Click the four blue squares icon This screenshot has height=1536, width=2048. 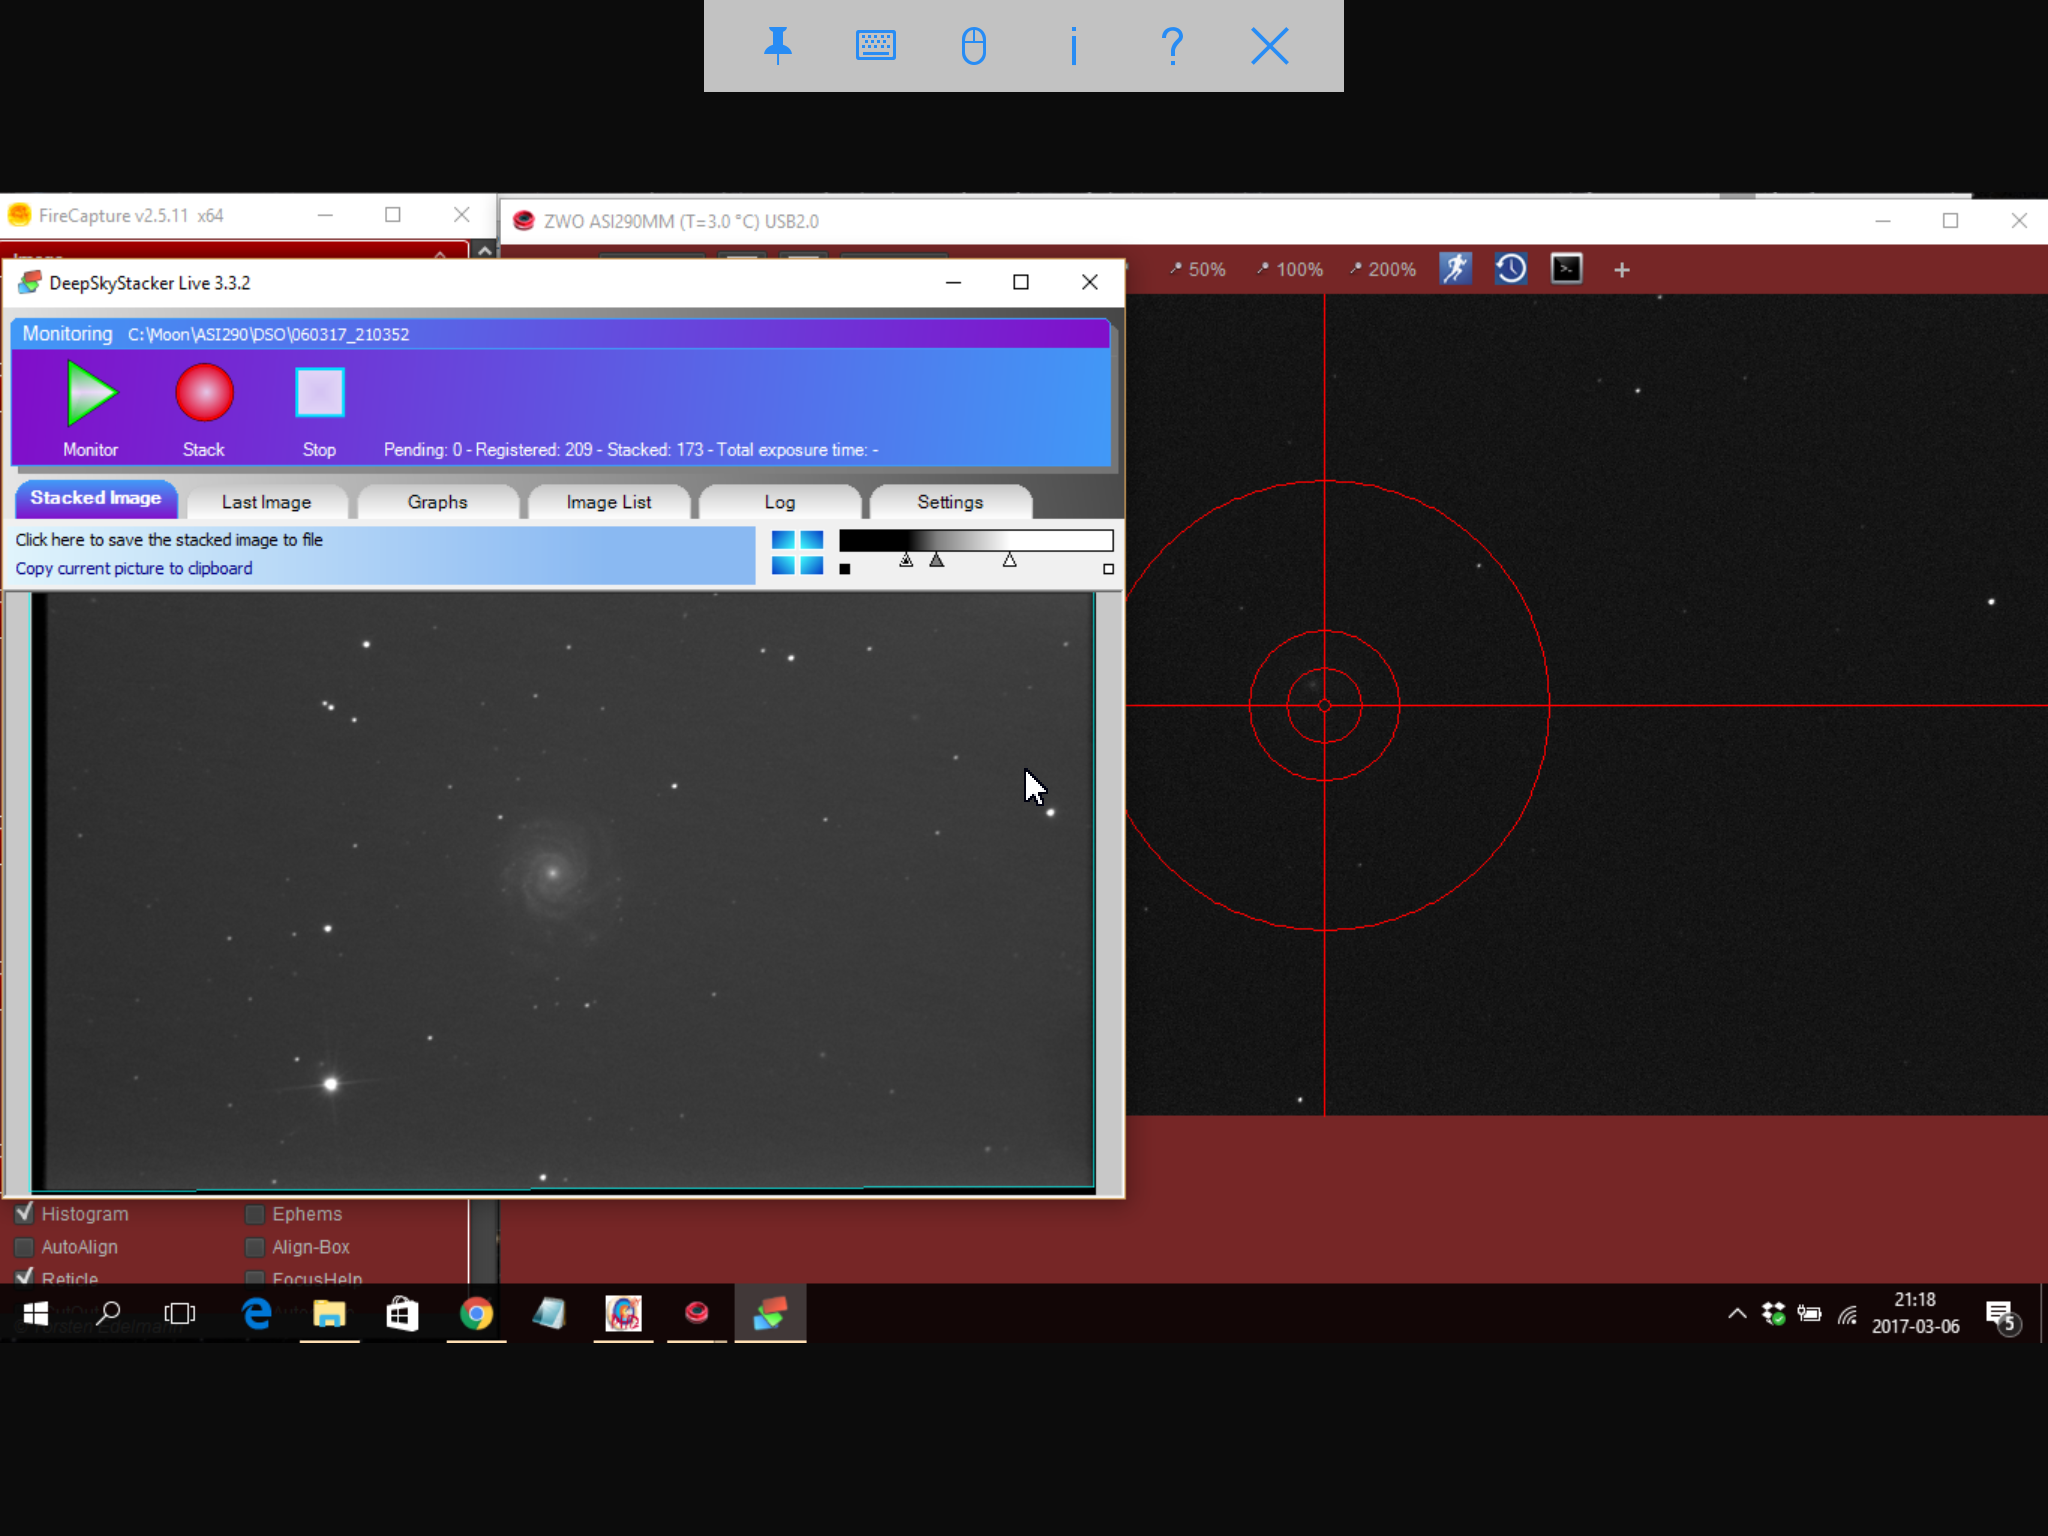click(x=797, y=553)
